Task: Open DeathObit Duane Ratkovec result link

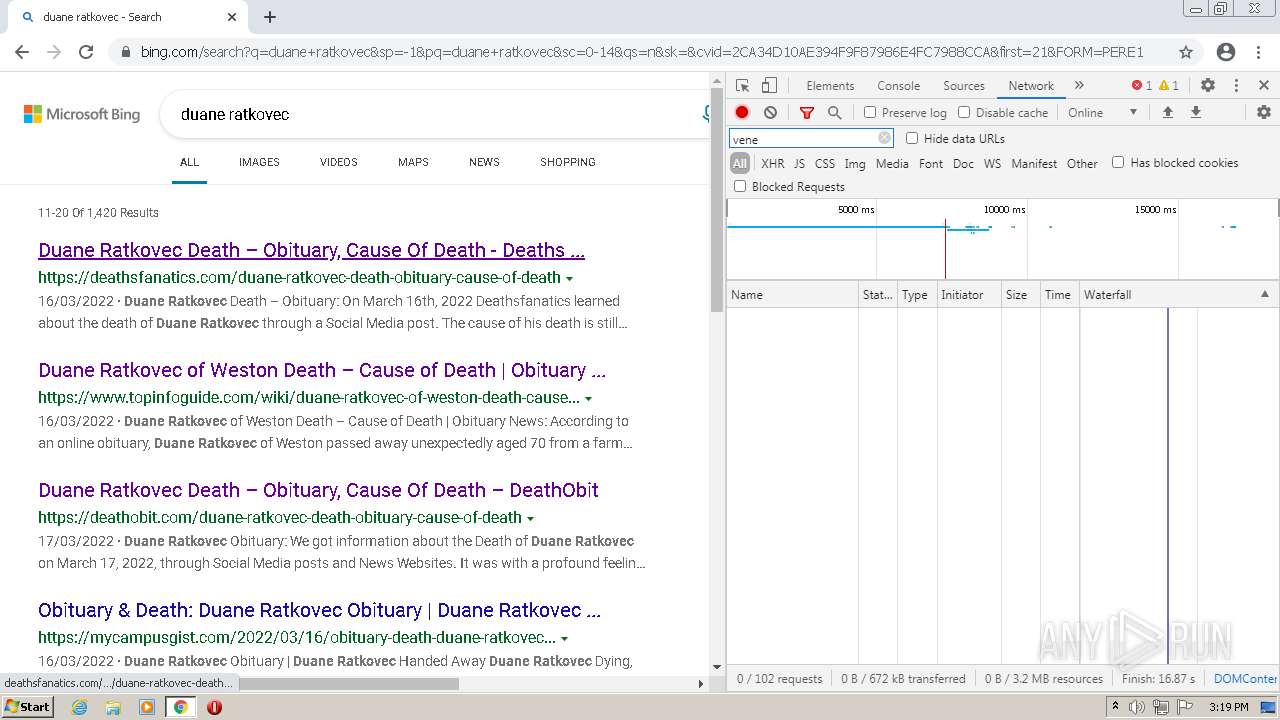Action: click(x=318, y=490)
